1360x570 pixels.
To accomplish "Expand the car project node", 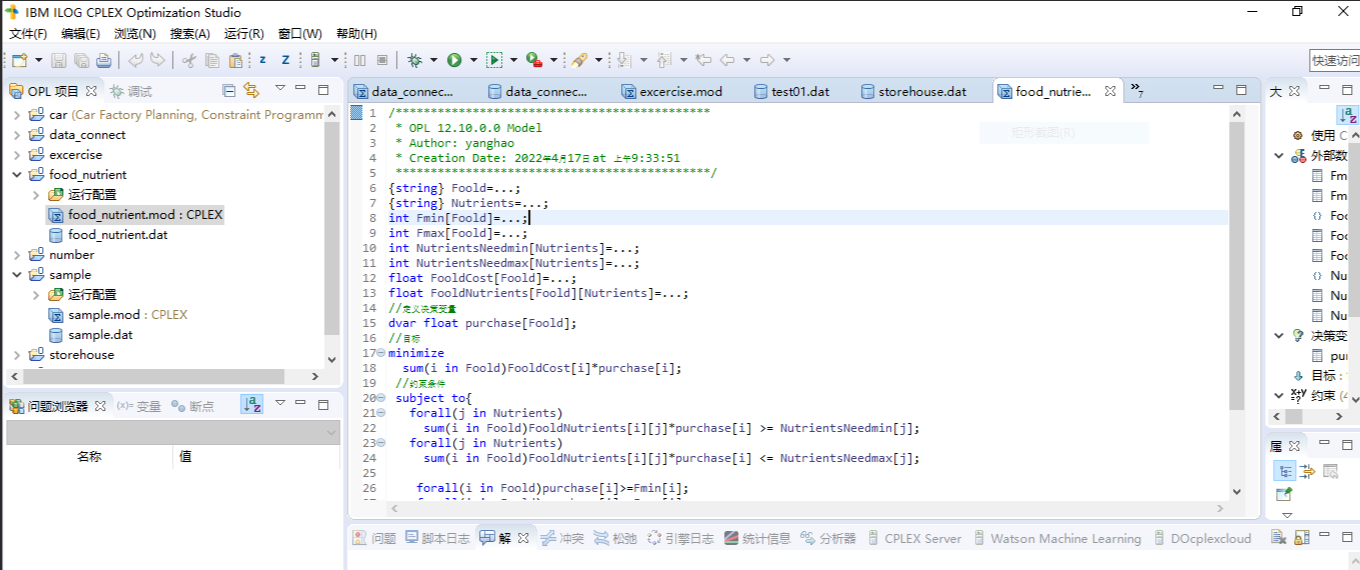I will (x=17, y=115).
